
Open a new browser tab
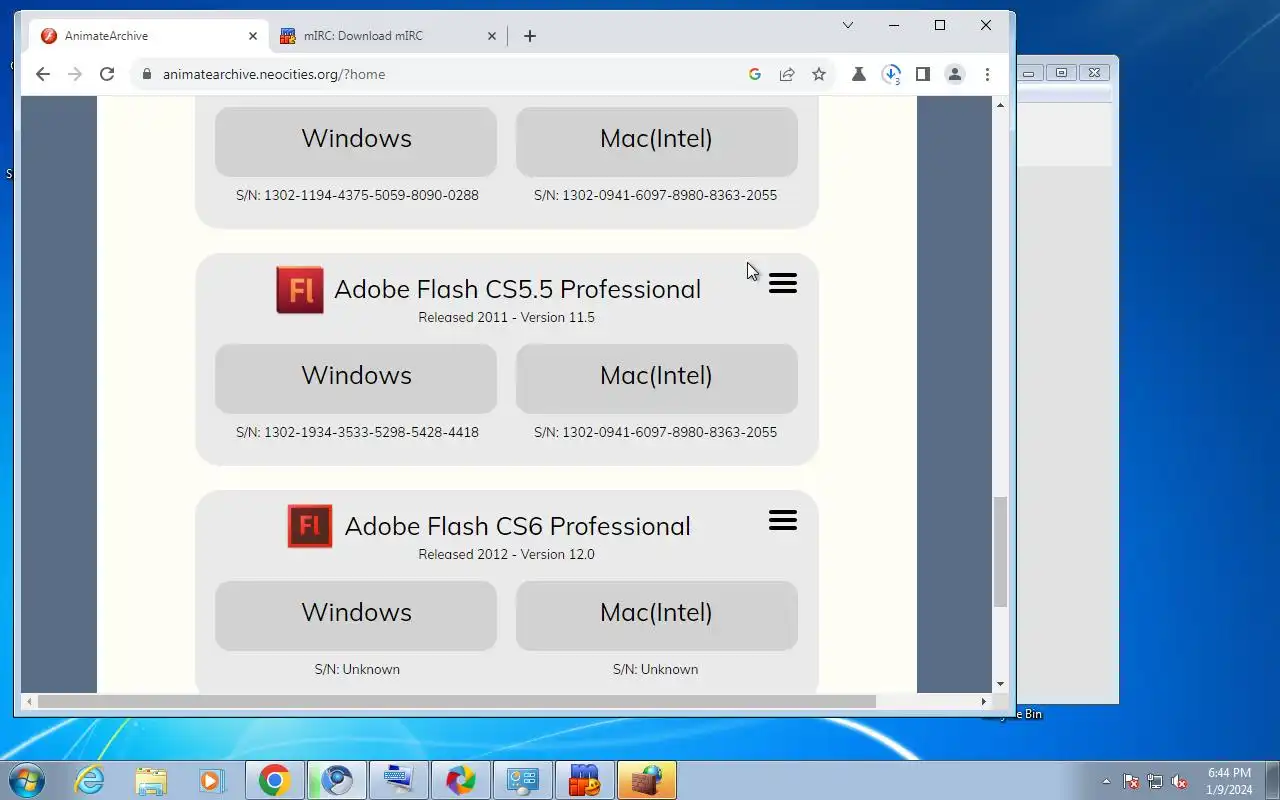tap(530, 36)
